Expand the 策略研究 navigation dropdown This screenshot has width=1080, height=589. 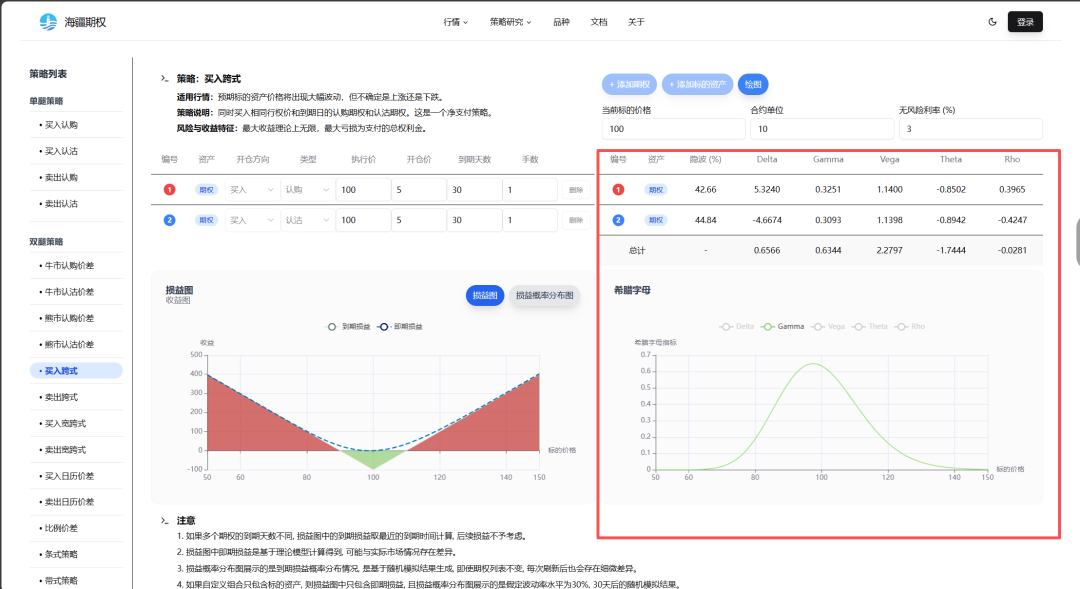[510, 22]
